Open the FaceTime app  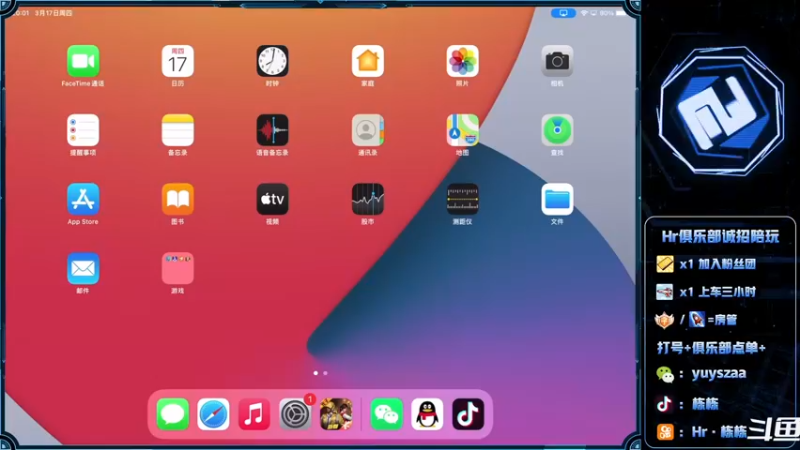tap(83, 61)
